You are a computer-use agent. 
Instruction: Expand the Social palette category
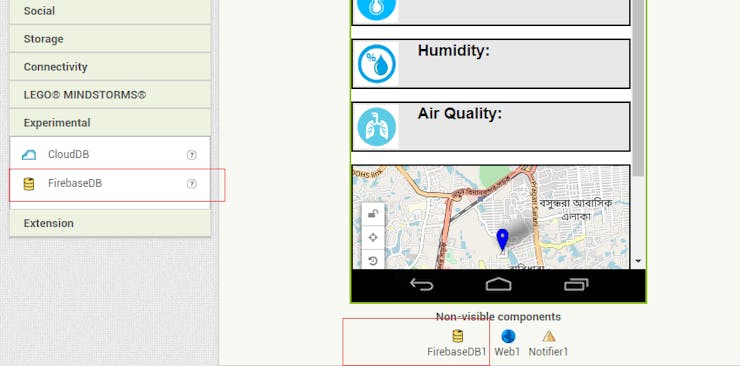[110, 11]
